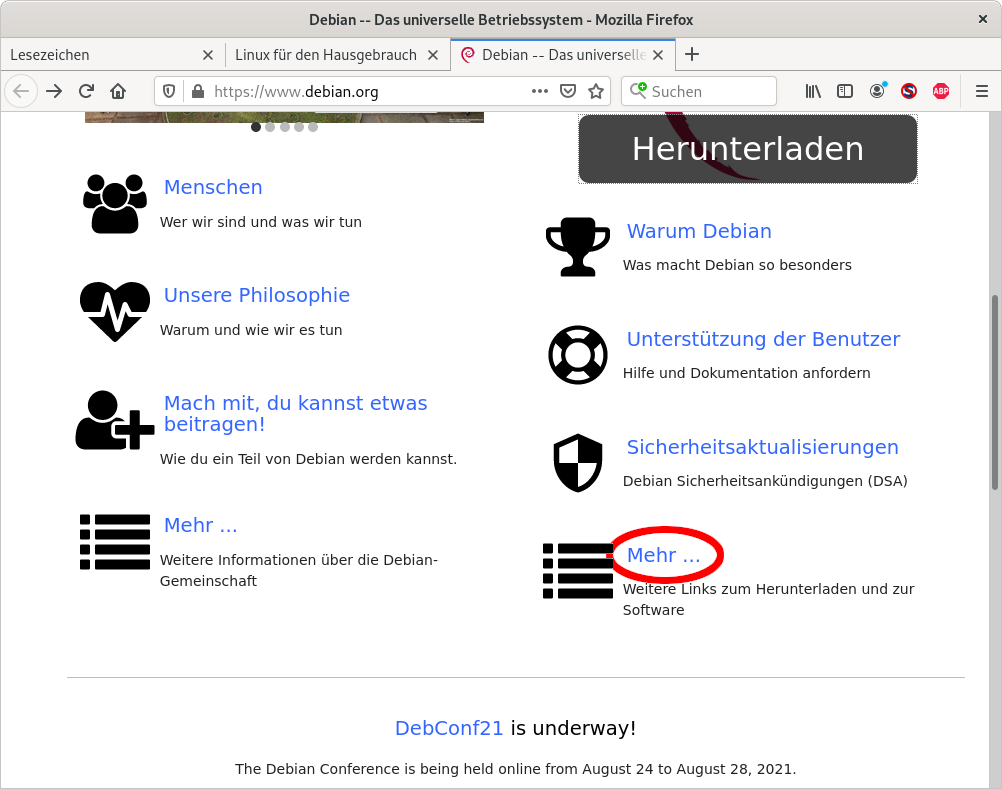This screenshot has width=1002, height=789.
Task: Click the list icon beside software Mehr
Action: [578, 571]
